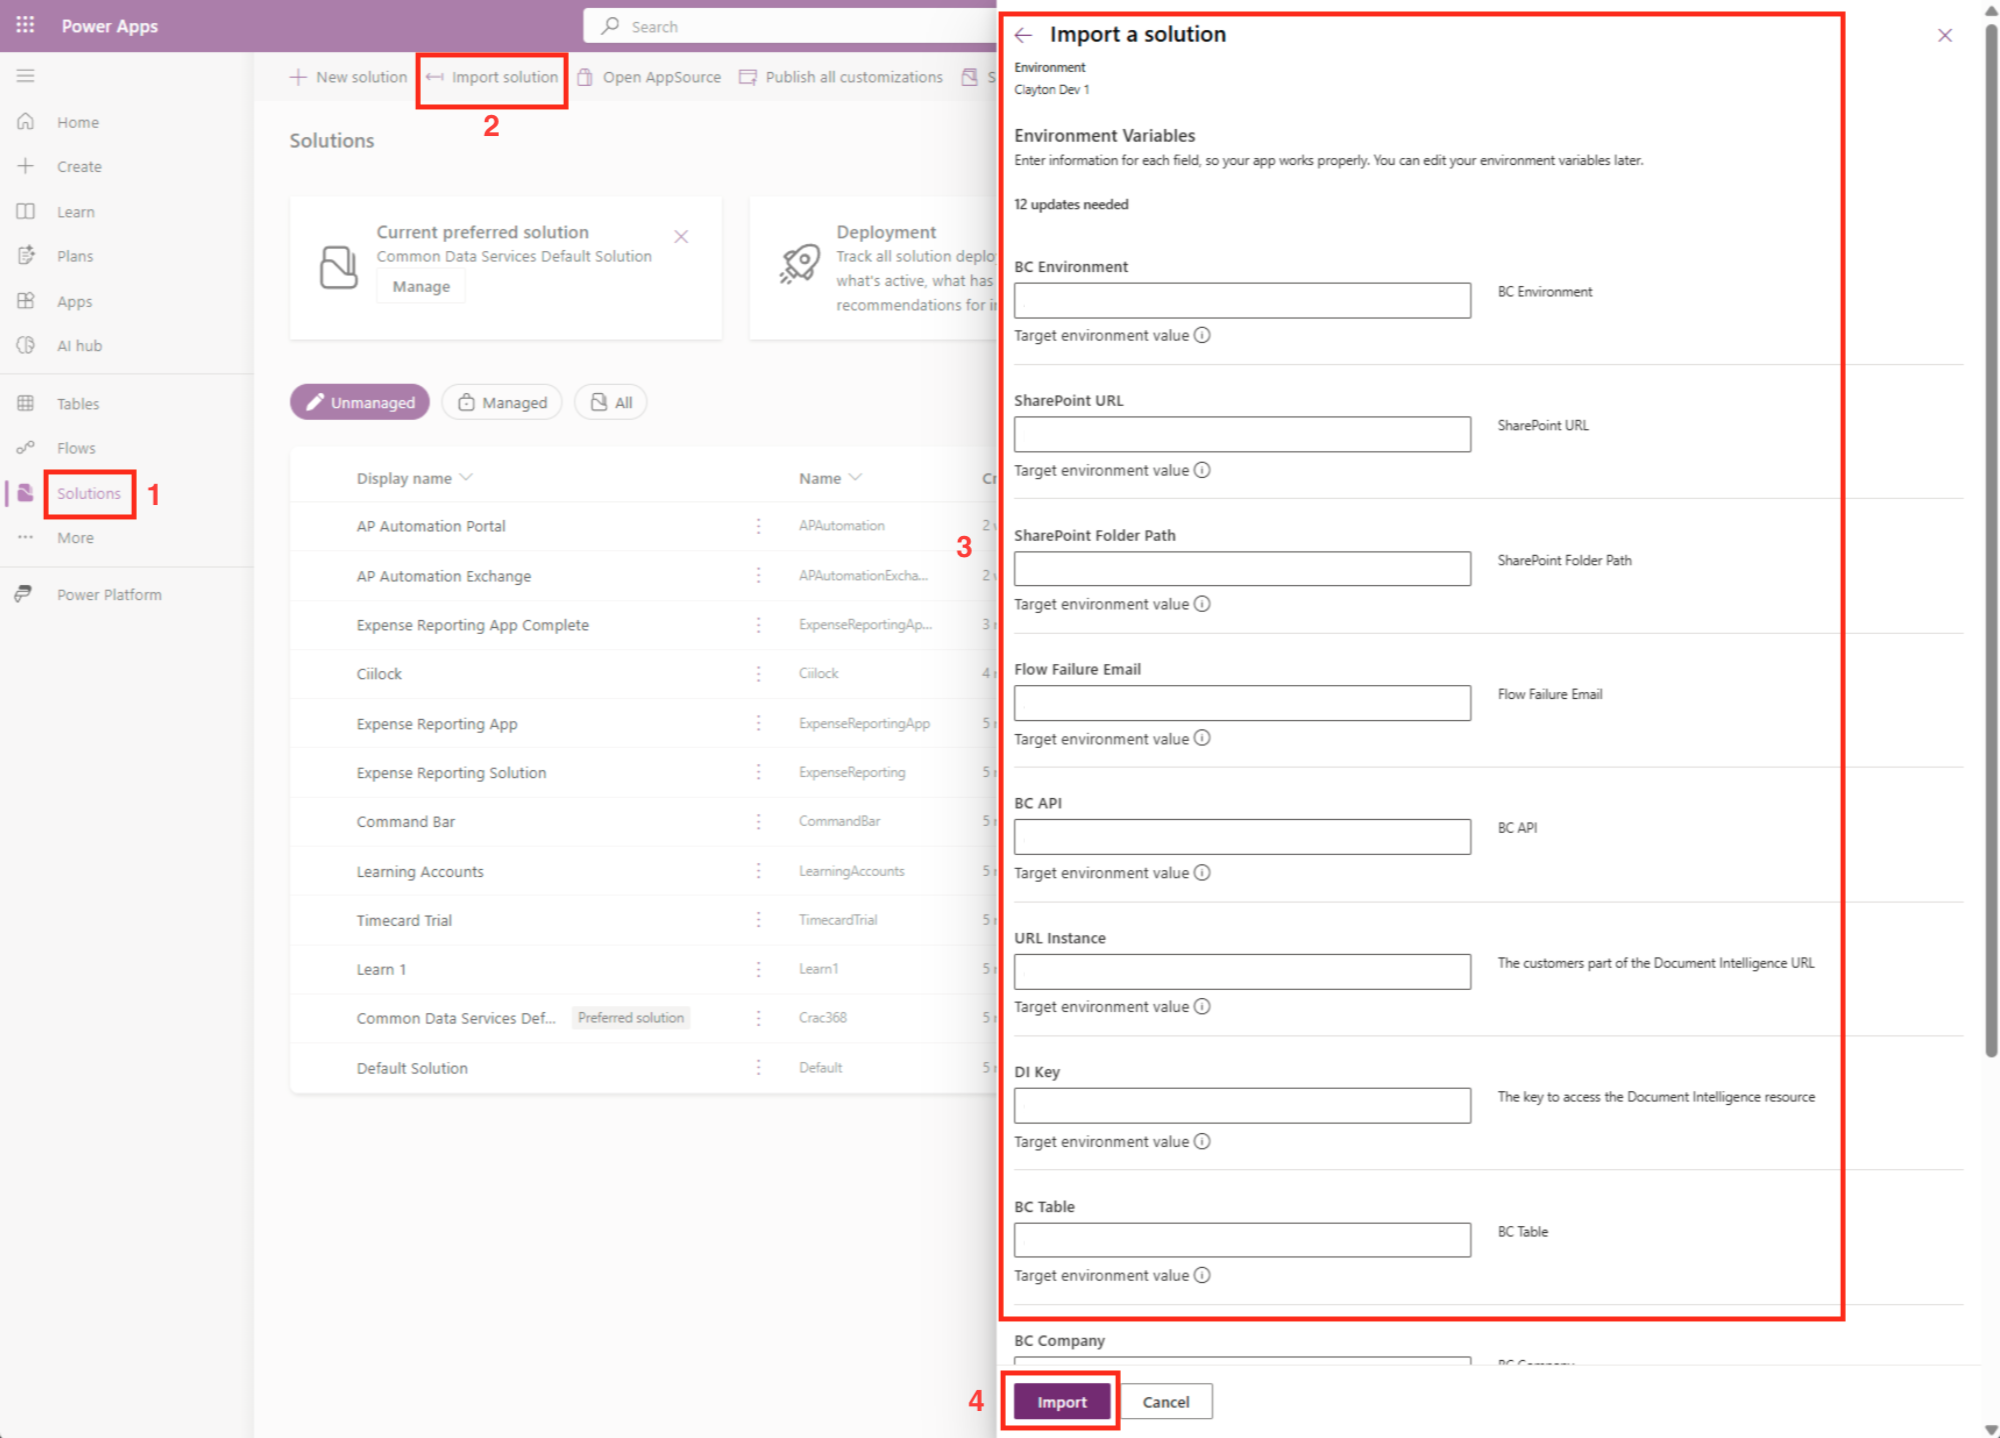Open AI hub from the sidebar
Viewport: 2000px width, 1438px height.
pyautogui.click(x=79, y=346)
